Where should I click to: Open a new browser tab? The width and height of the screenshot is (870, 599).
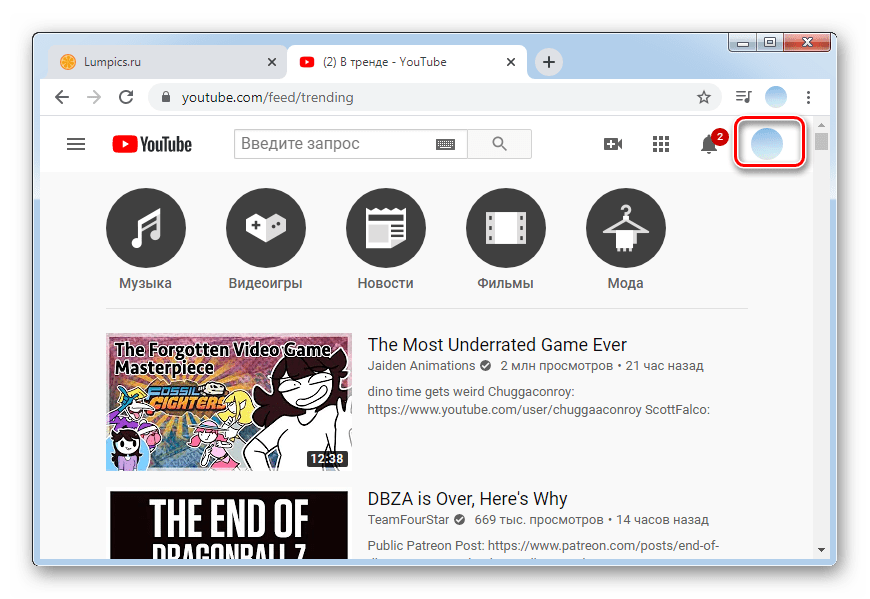tap(548, 62)
